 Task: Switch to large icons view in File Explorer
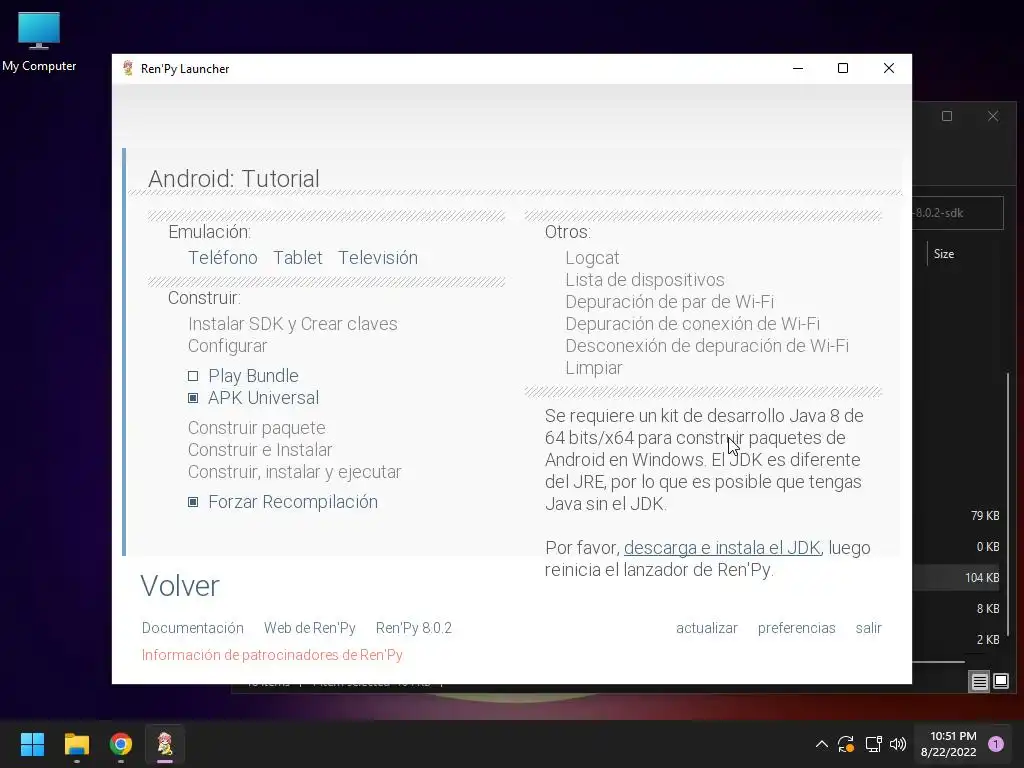click(1000, 682)
